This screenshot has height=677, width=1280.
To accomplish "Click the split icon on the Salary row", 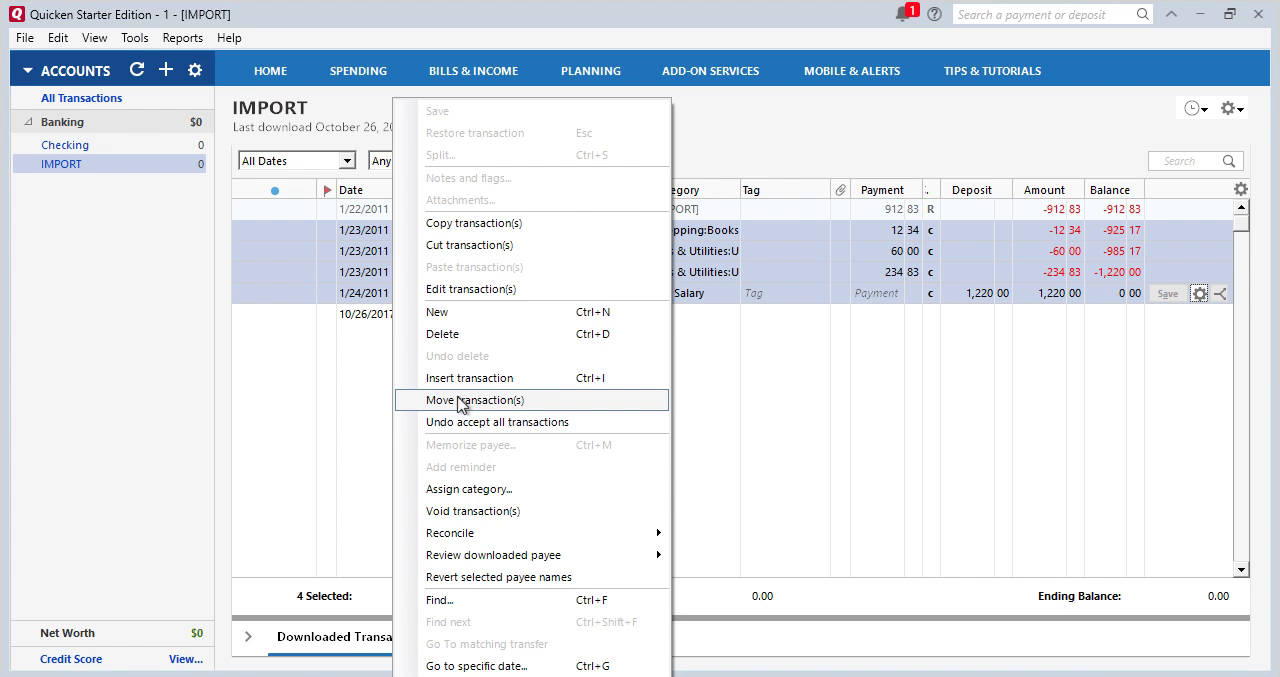I will click(1220, 294).
